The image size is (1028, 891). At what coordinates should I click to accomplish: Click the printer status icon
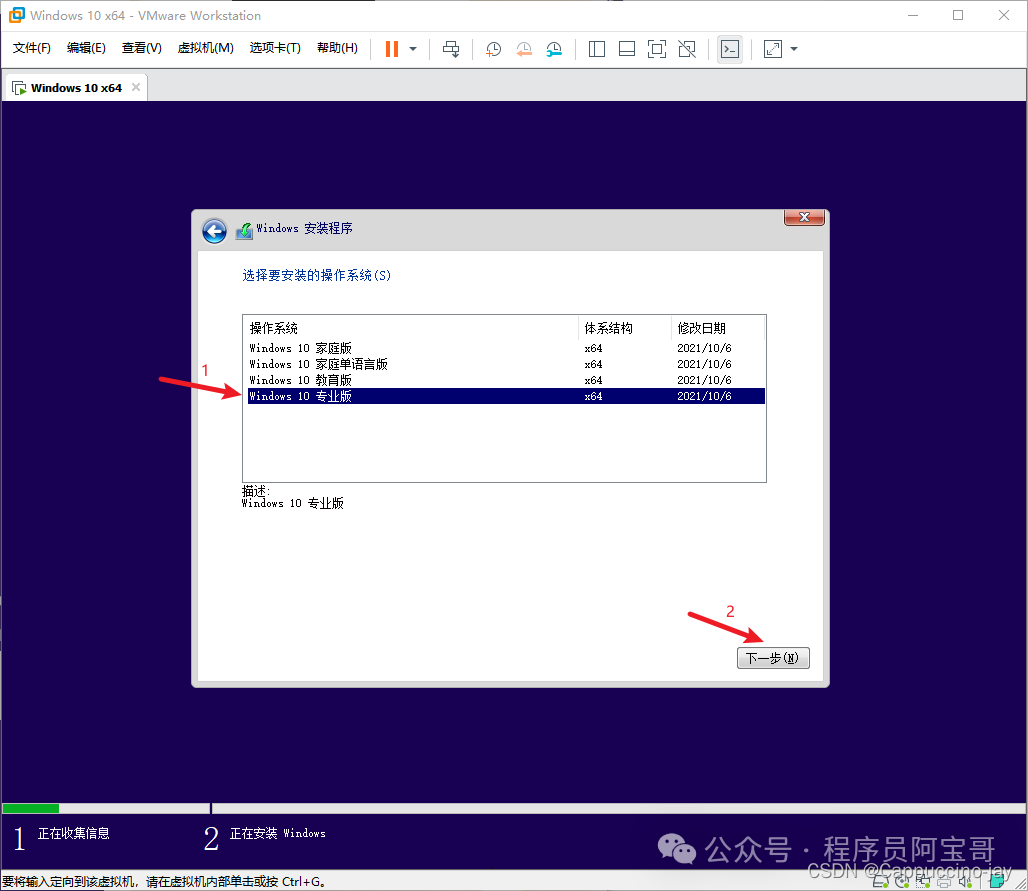[944, 881]
